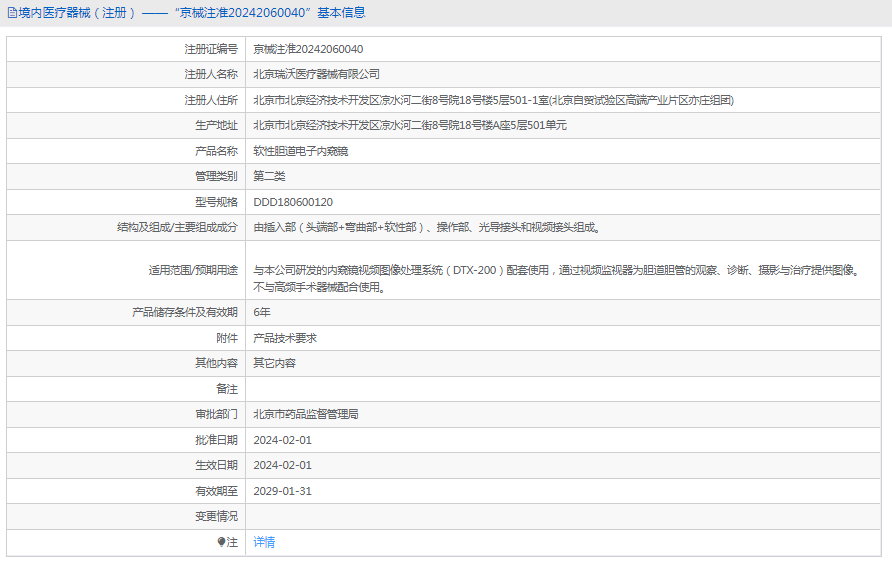Click 批准日期 value 2024-02-01
The width and height of the screenshot is (892, 564).
283,440
